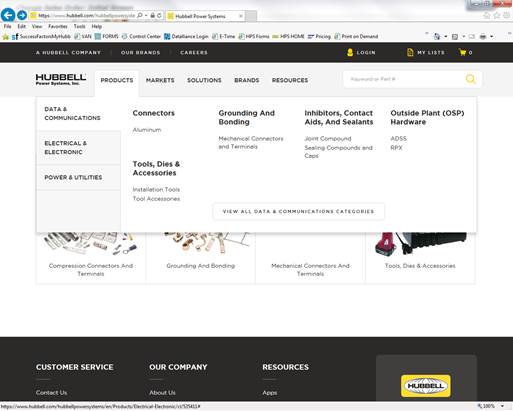Open My Lists document icon

410,52
